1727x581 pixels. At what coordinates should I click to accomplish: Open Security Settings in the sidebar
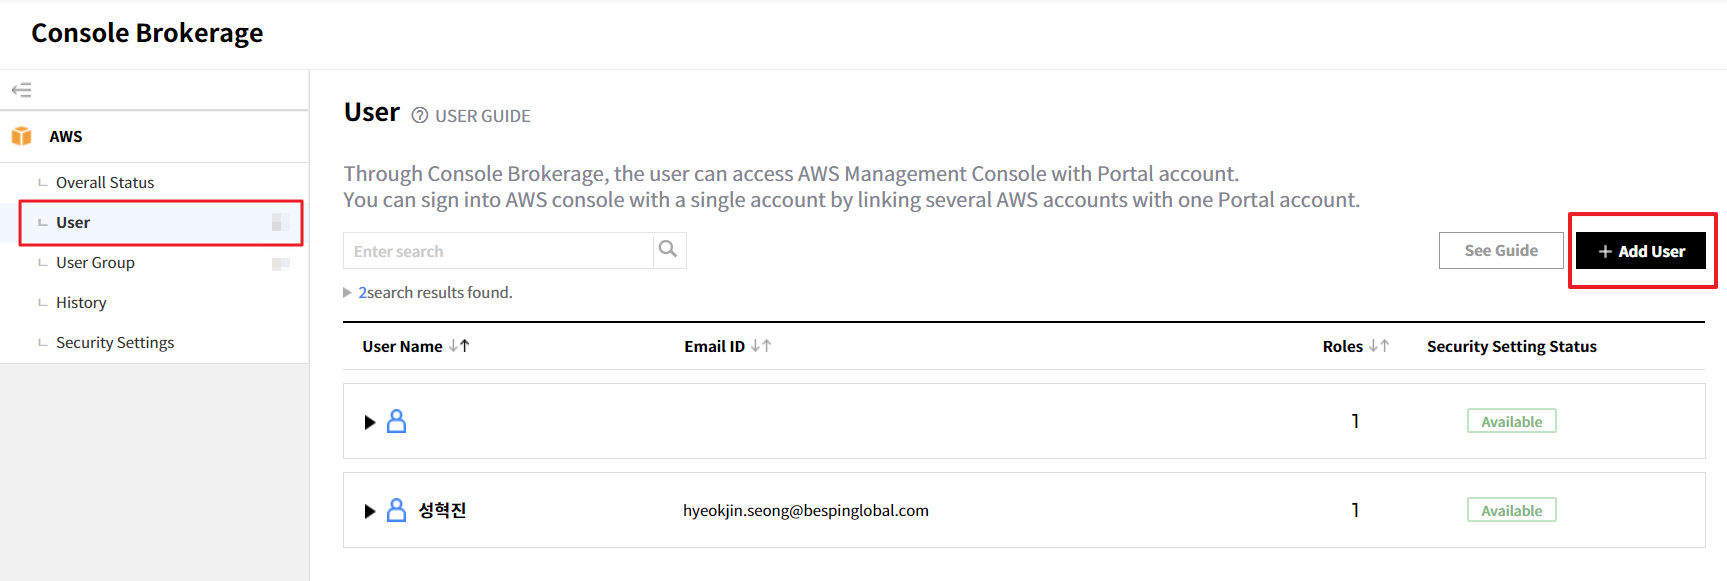[115, 343]
